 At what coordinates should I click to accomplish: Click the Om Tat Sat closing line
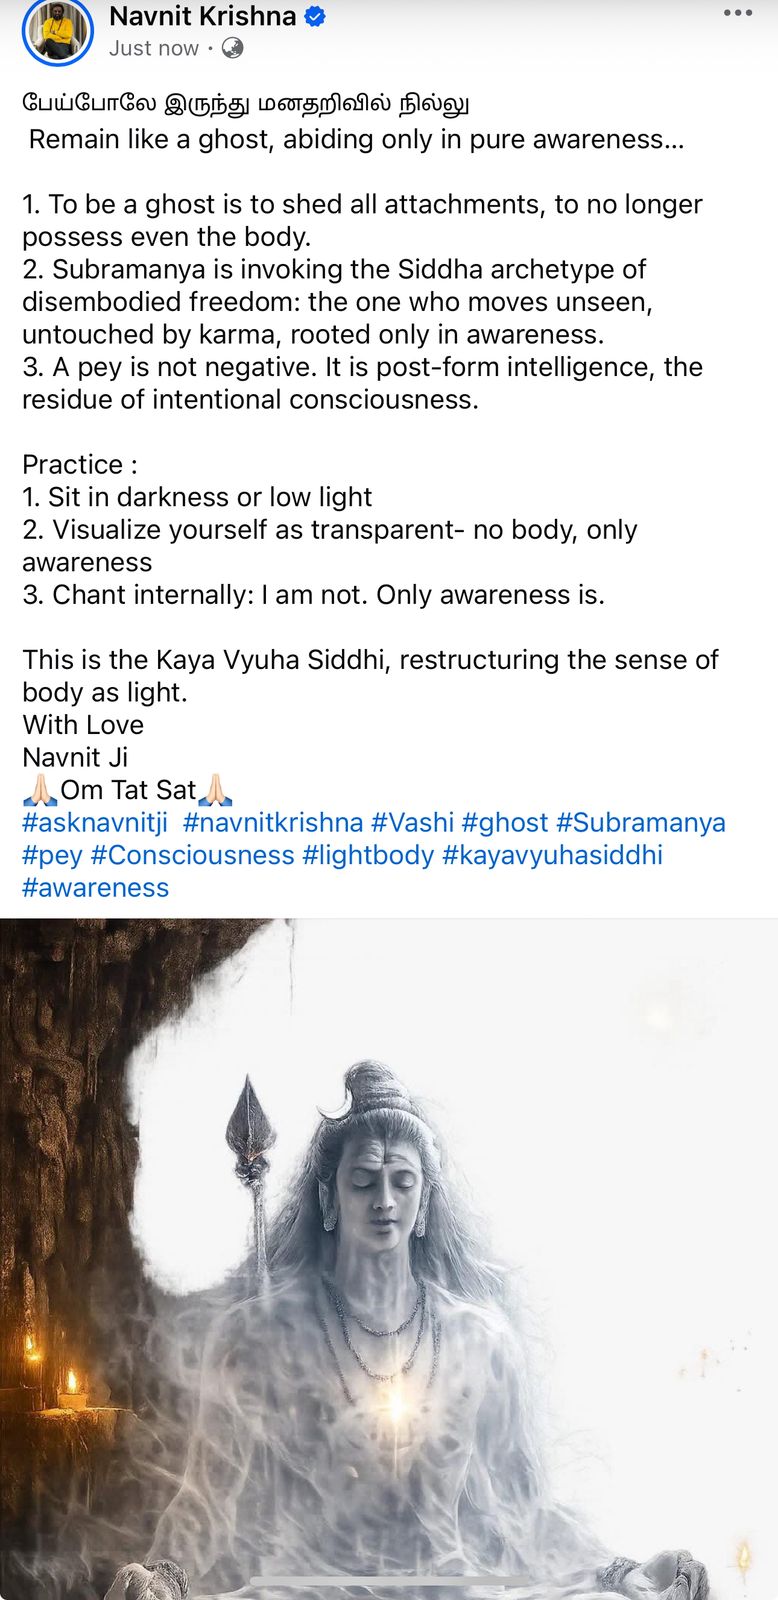click(128, 790)
